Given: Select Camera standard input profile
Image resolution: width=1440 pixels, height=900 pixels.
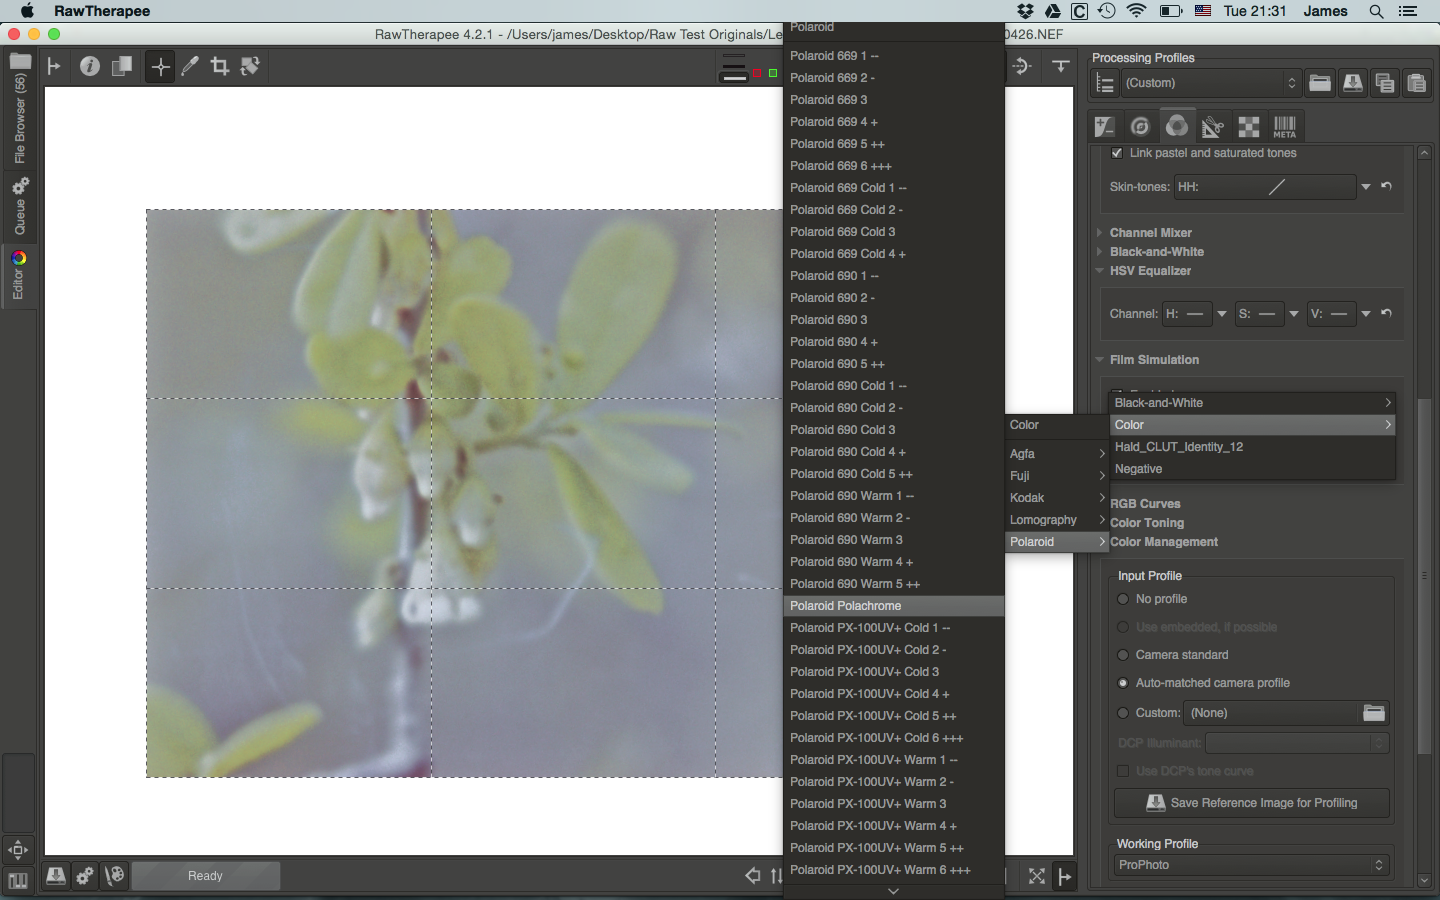Looking at the screenshot, I should pos(1123,655).
